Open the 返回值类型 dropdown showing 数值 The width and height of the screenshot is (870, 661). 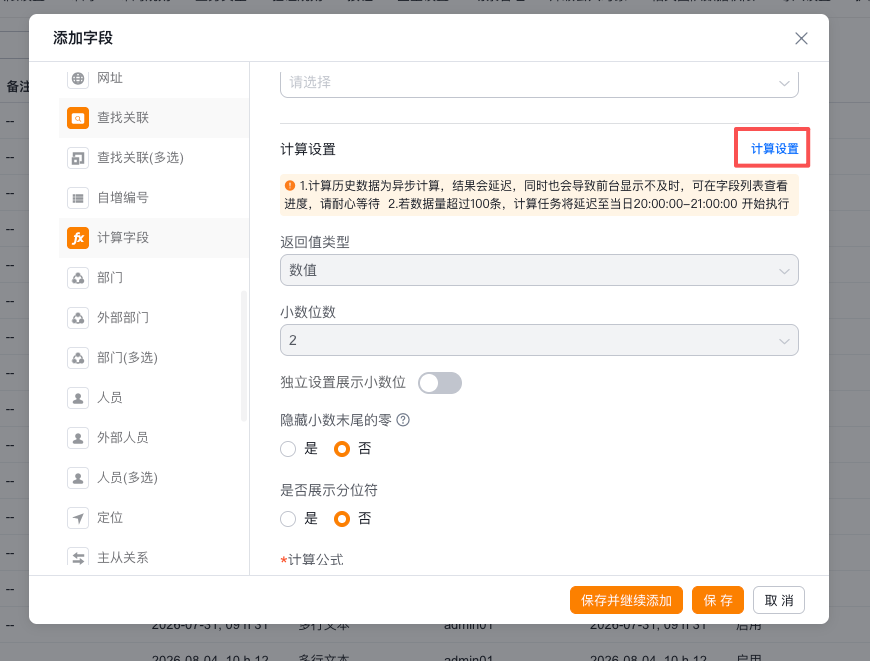click(539, 270)
